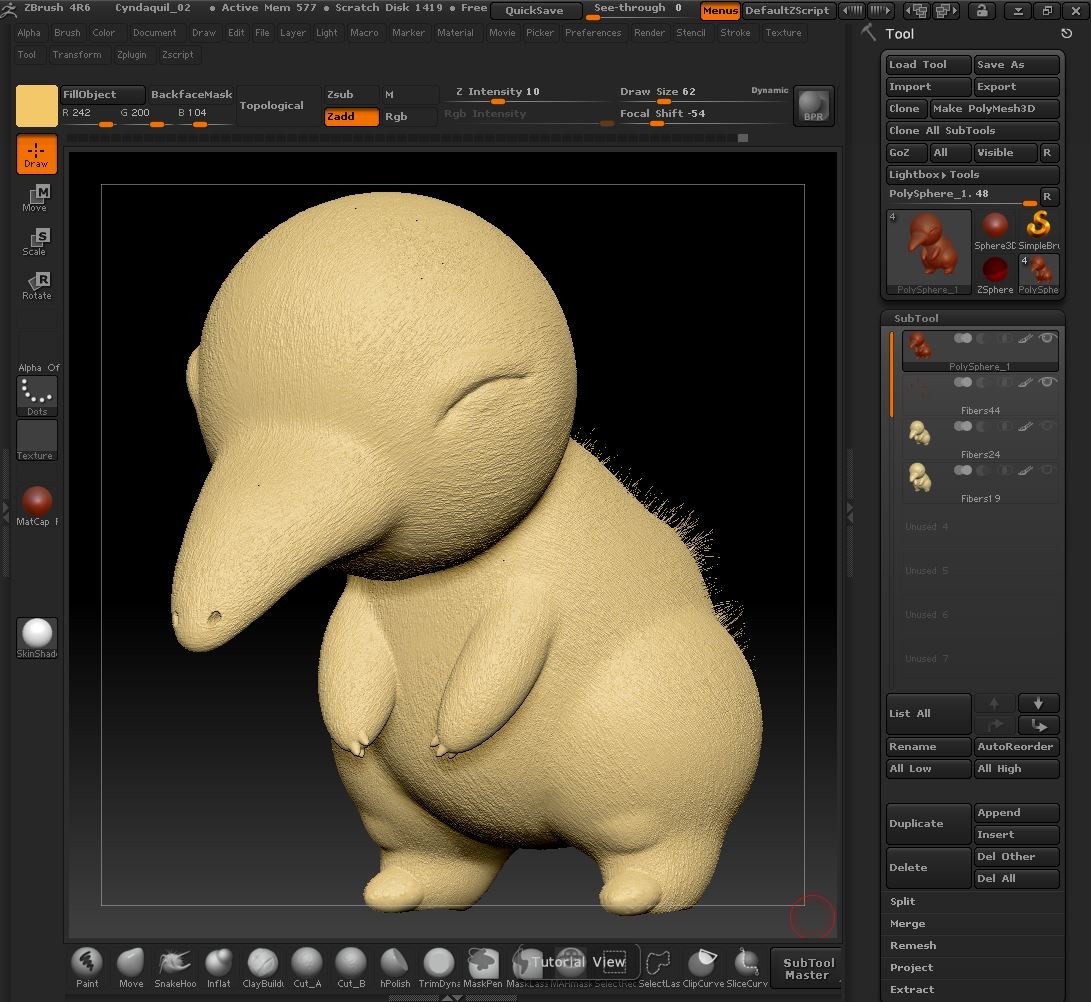1091x1002 pixels.
Task: Open the Preferences menu
Action: pos(593,32)
